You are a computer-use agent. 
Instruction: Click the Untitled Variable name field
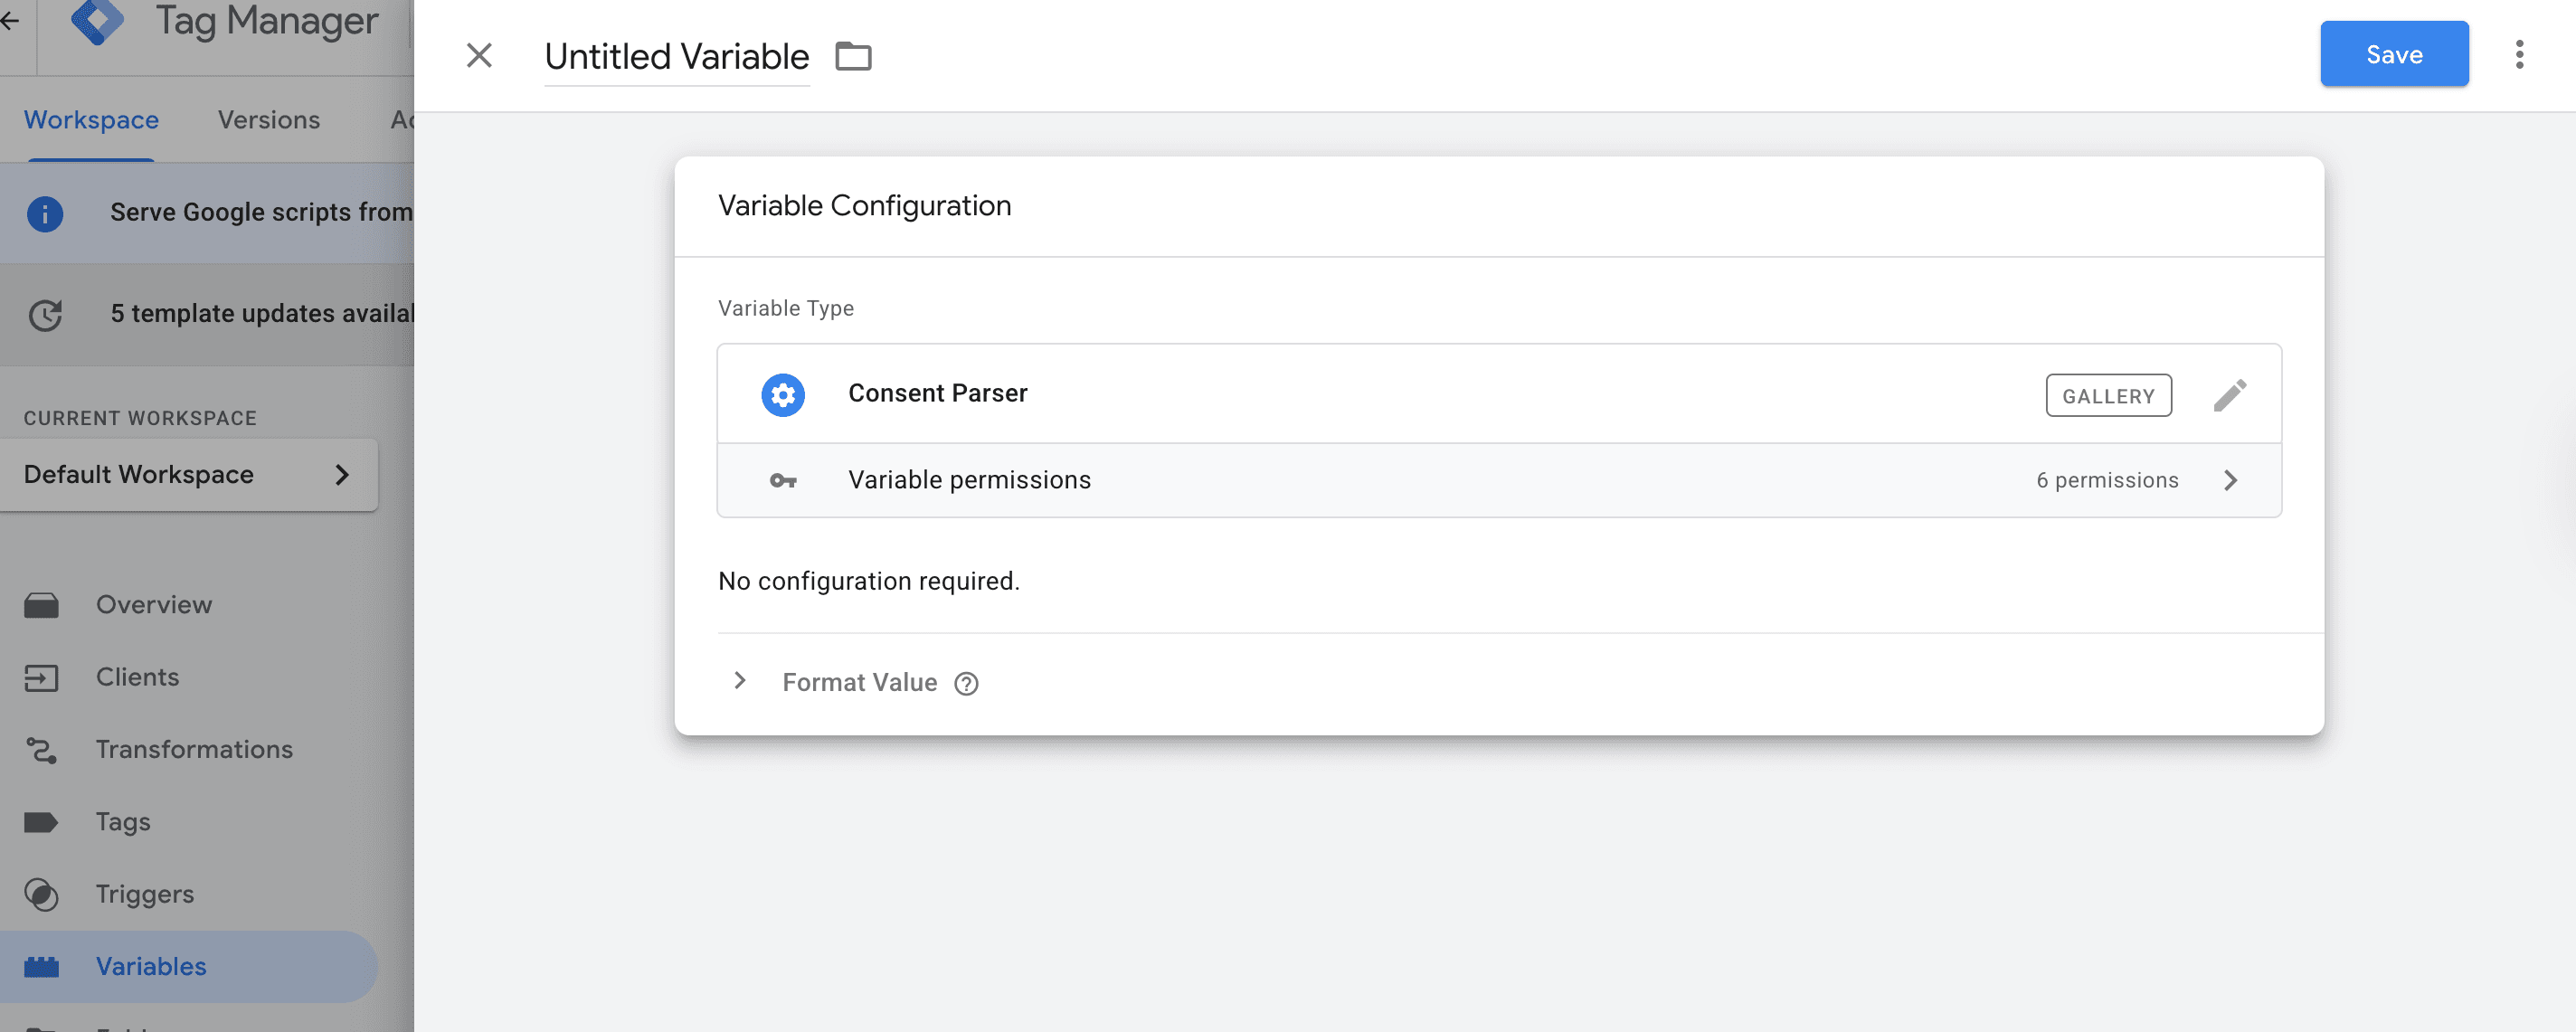pos(676,56)
